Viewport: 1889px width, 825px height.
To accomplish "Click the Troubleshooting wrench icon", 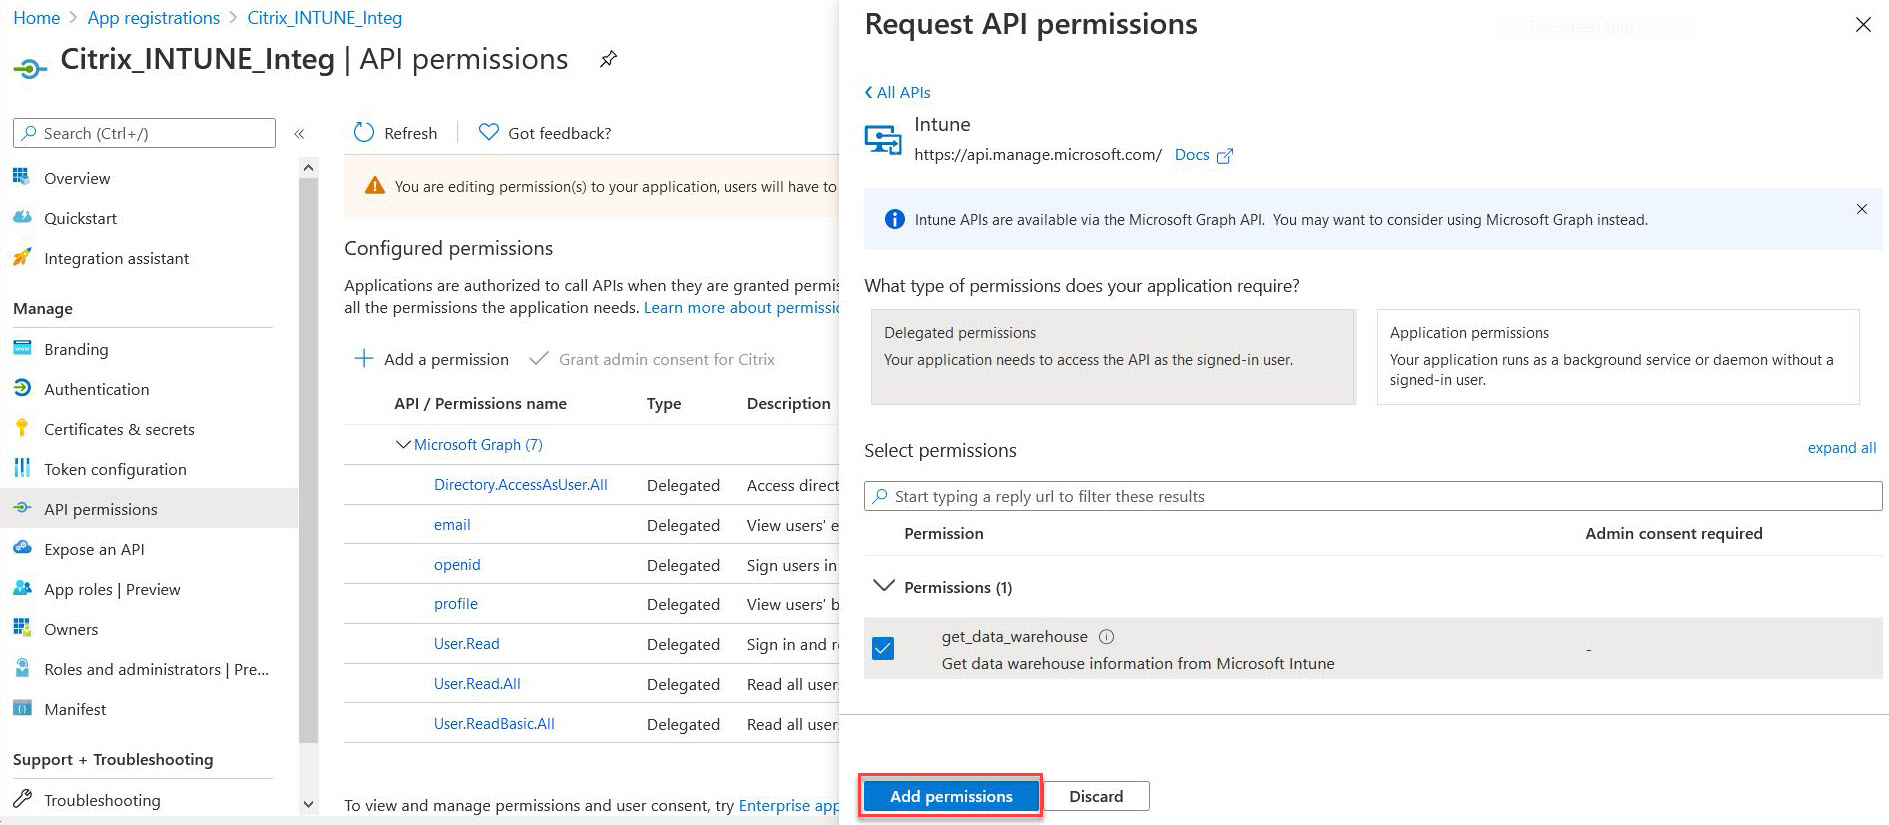I will point(21,799).
